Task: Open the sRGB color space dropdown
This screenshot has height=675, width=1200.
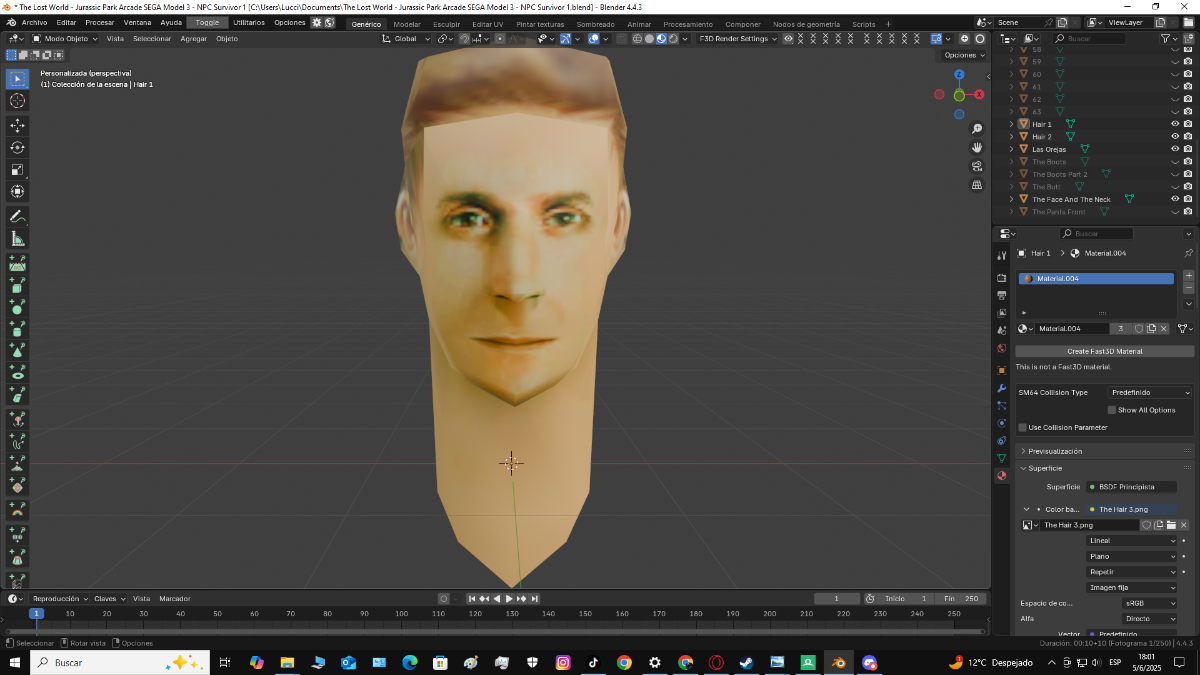Action: pyautogui.click(x=1148, y=603)
